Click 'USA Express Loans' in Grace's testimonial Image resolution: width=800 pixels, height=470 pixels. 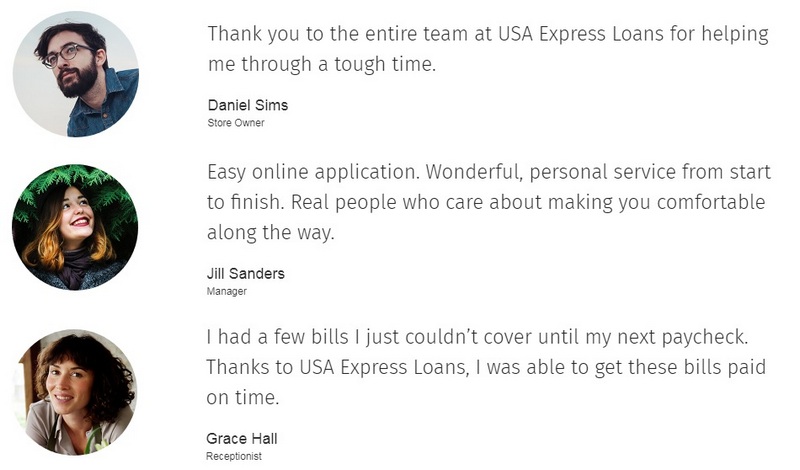pos(382,367)
